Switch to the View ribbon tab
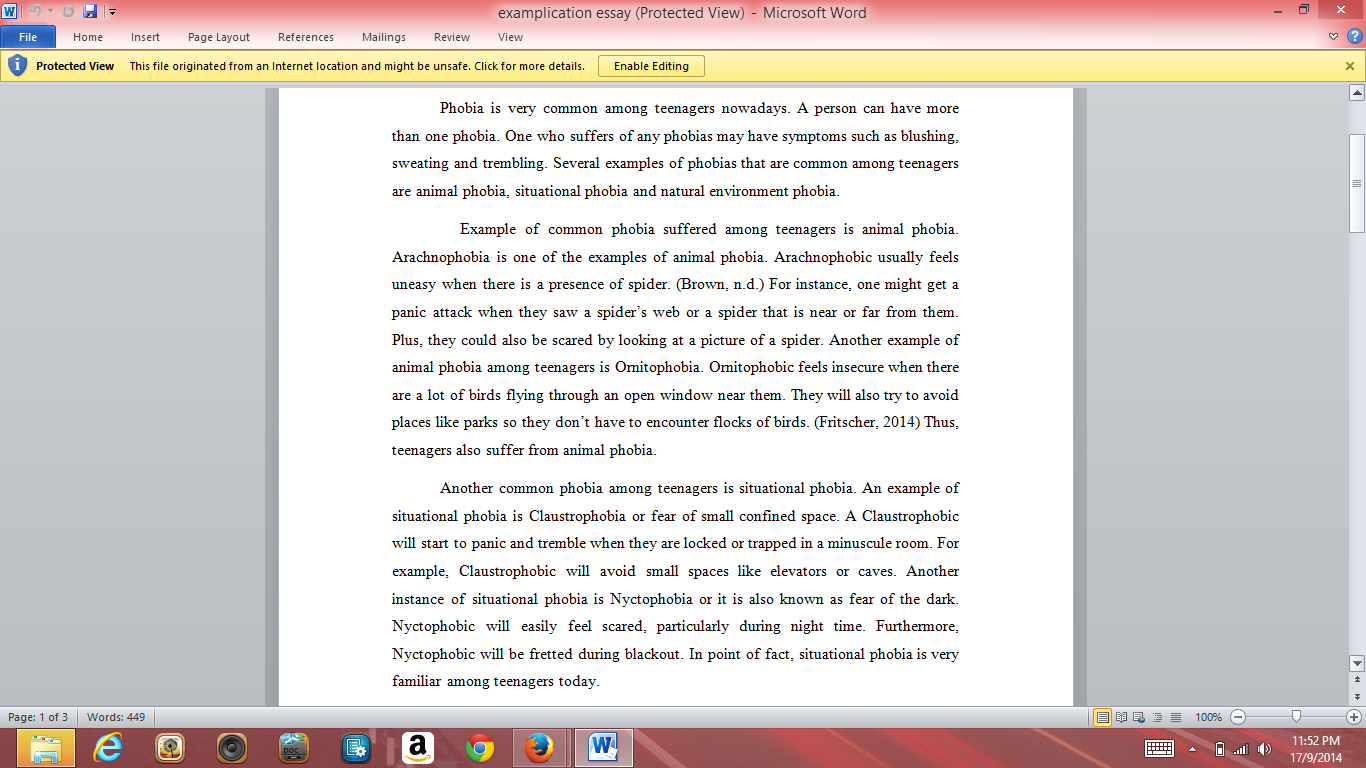 [x=510, y=37]
